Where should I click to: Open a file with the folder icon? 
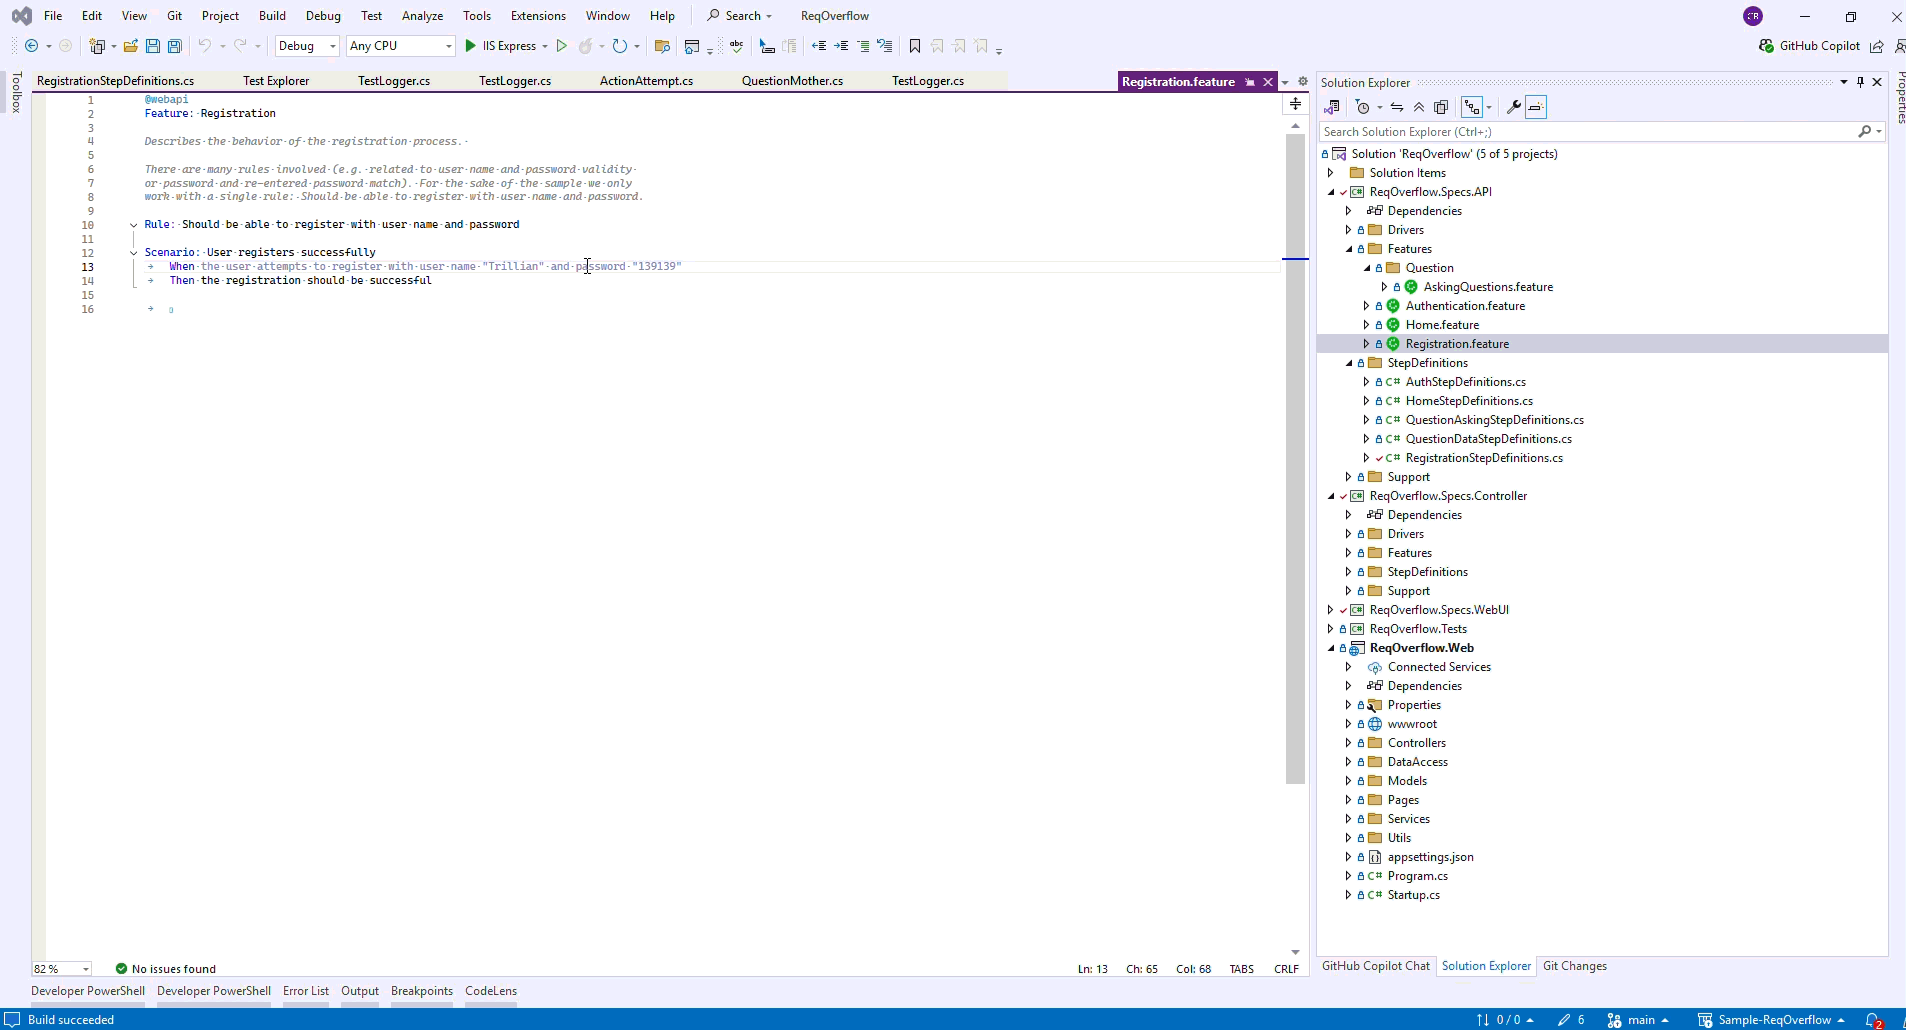coord(130,46)
